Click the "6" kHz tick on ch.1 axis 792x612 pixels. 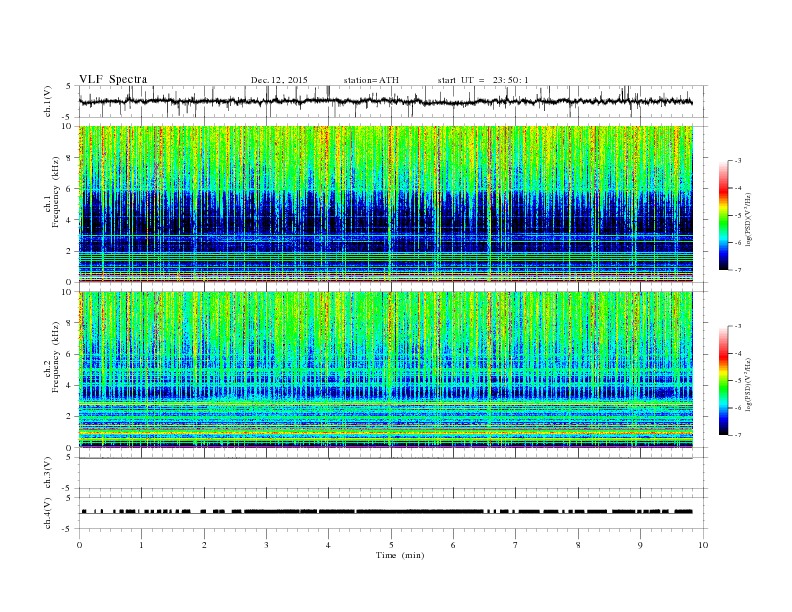[70, 189]
